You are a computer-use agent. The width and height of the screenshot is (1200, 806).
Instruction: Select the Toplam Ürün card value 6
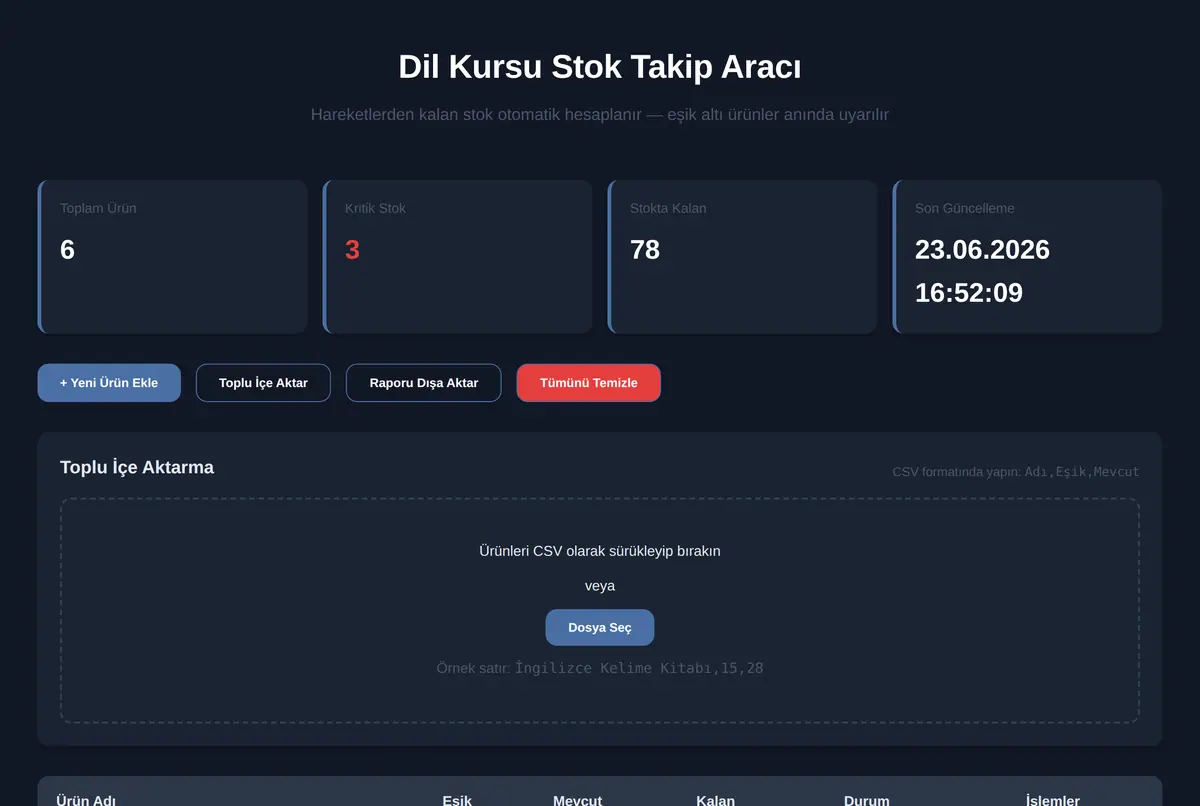(x=67, y=249)
